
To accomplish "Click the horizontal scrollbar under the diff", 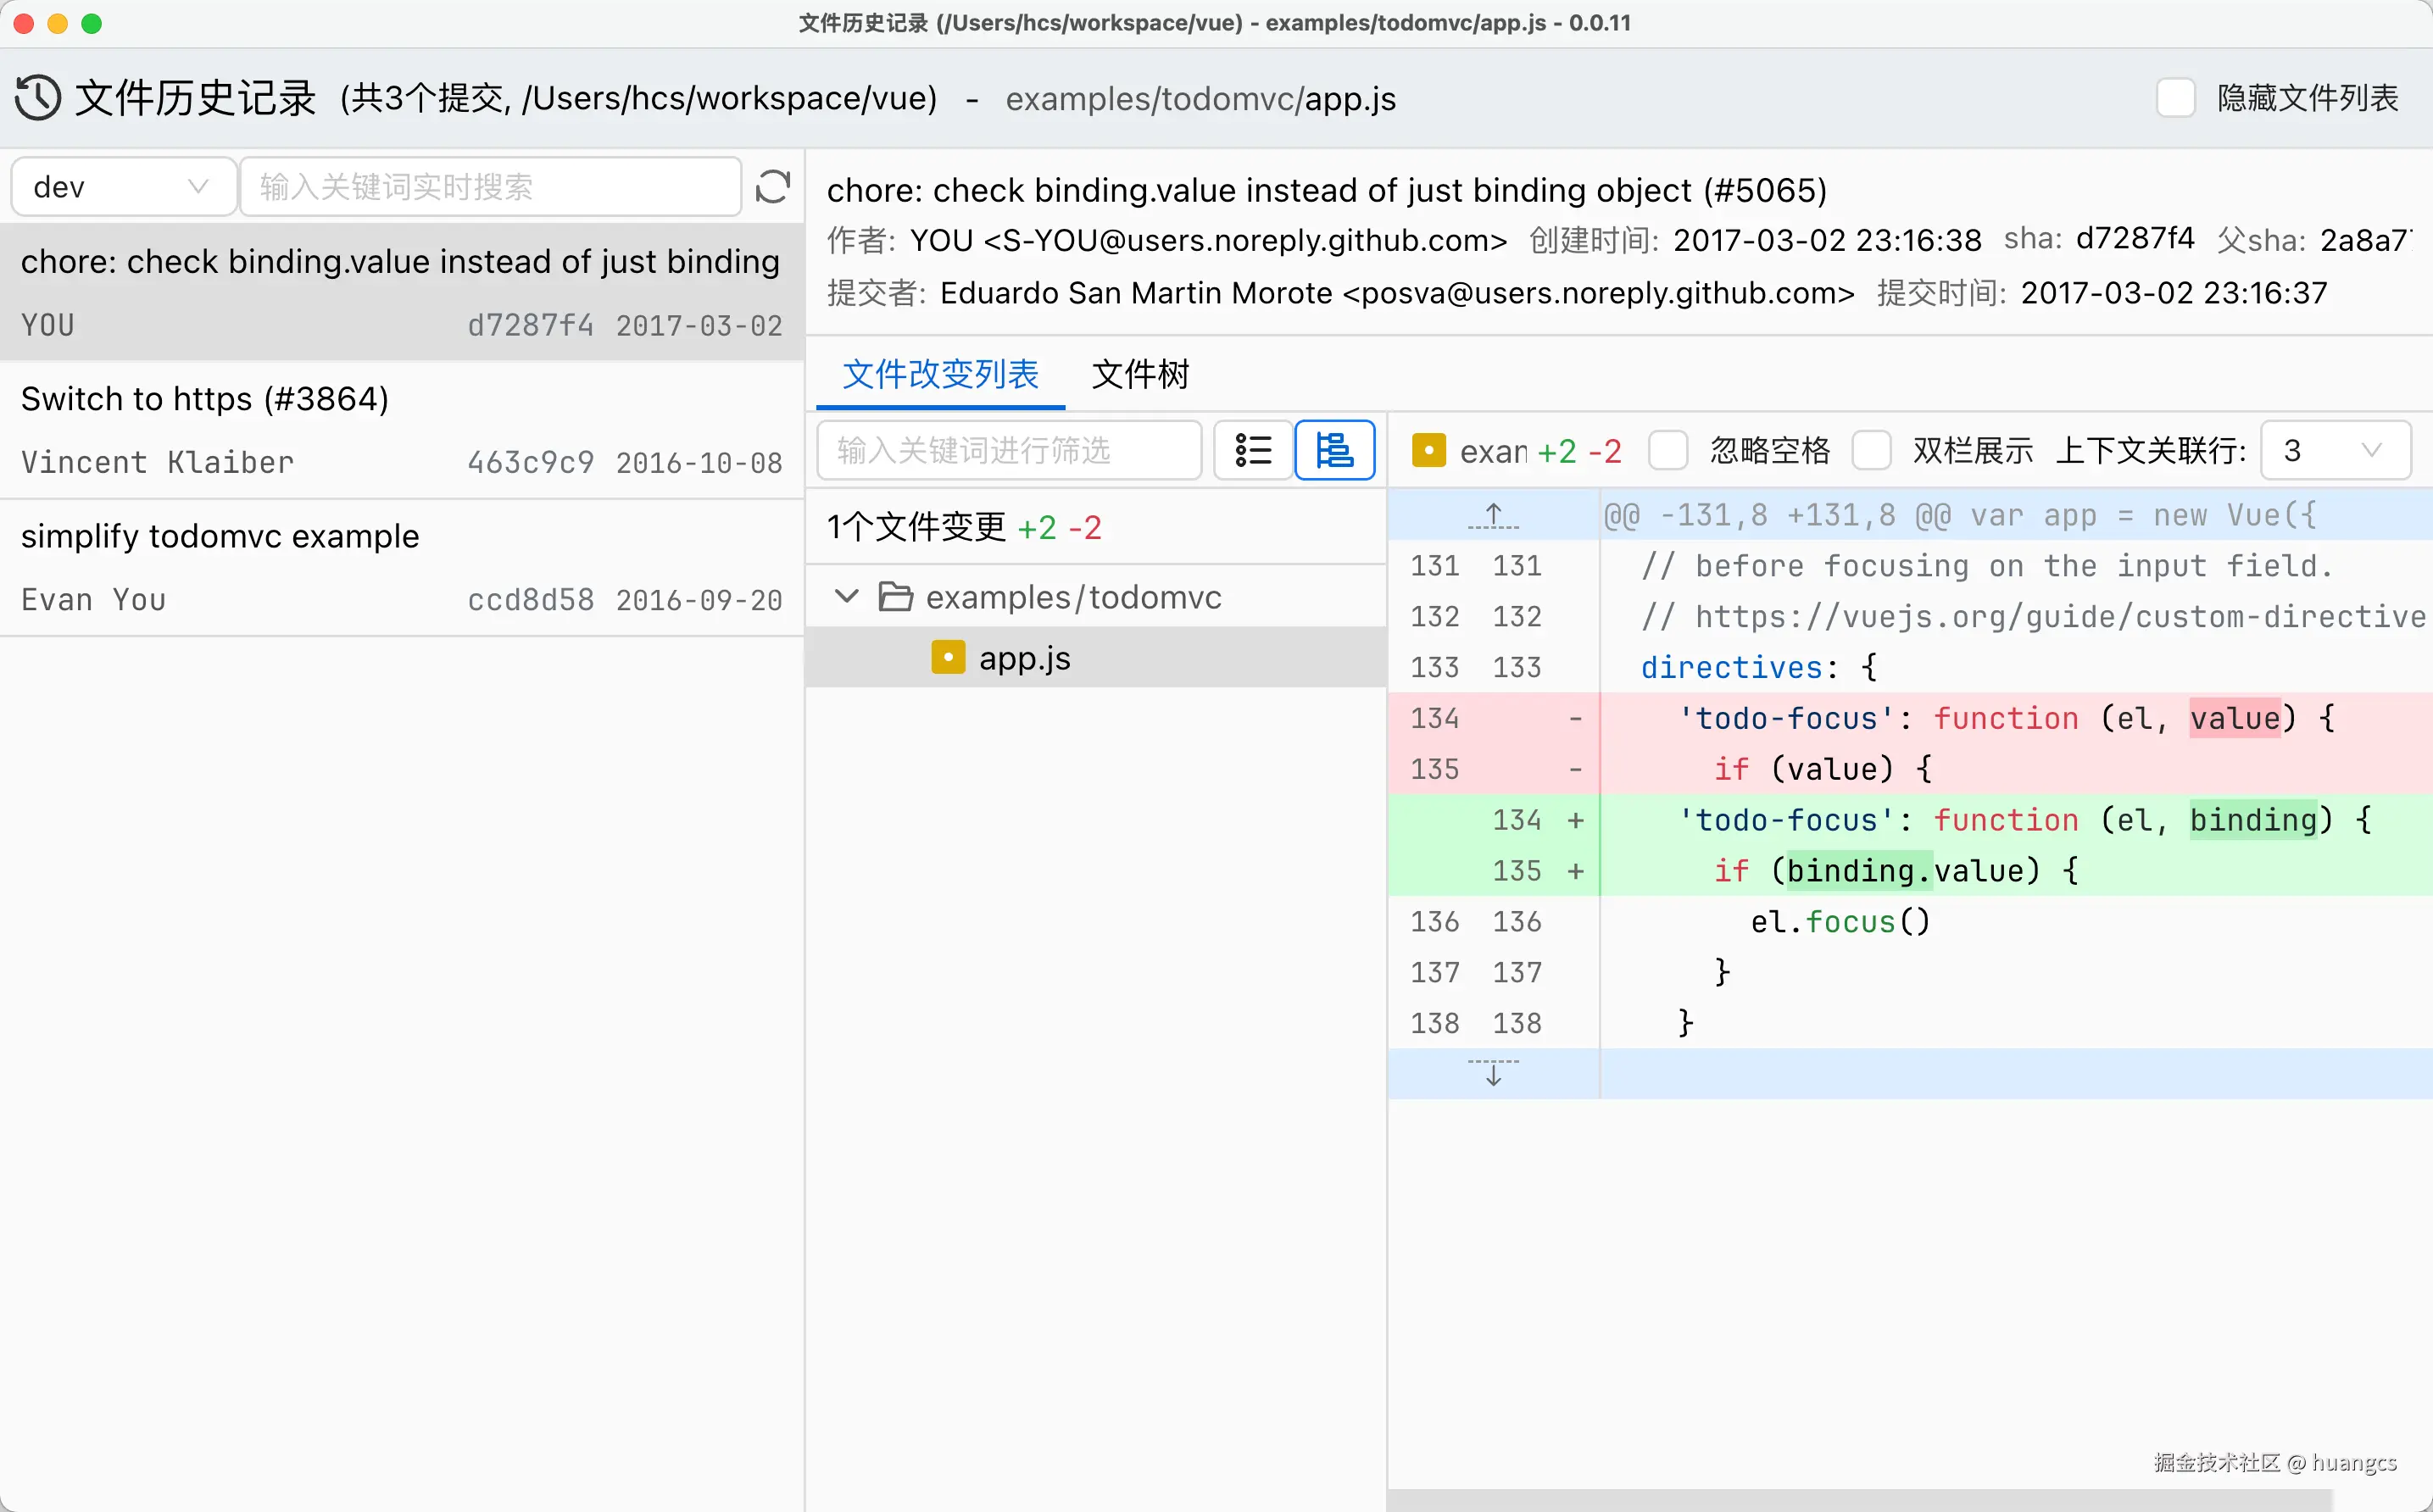I will 1860,1499.
